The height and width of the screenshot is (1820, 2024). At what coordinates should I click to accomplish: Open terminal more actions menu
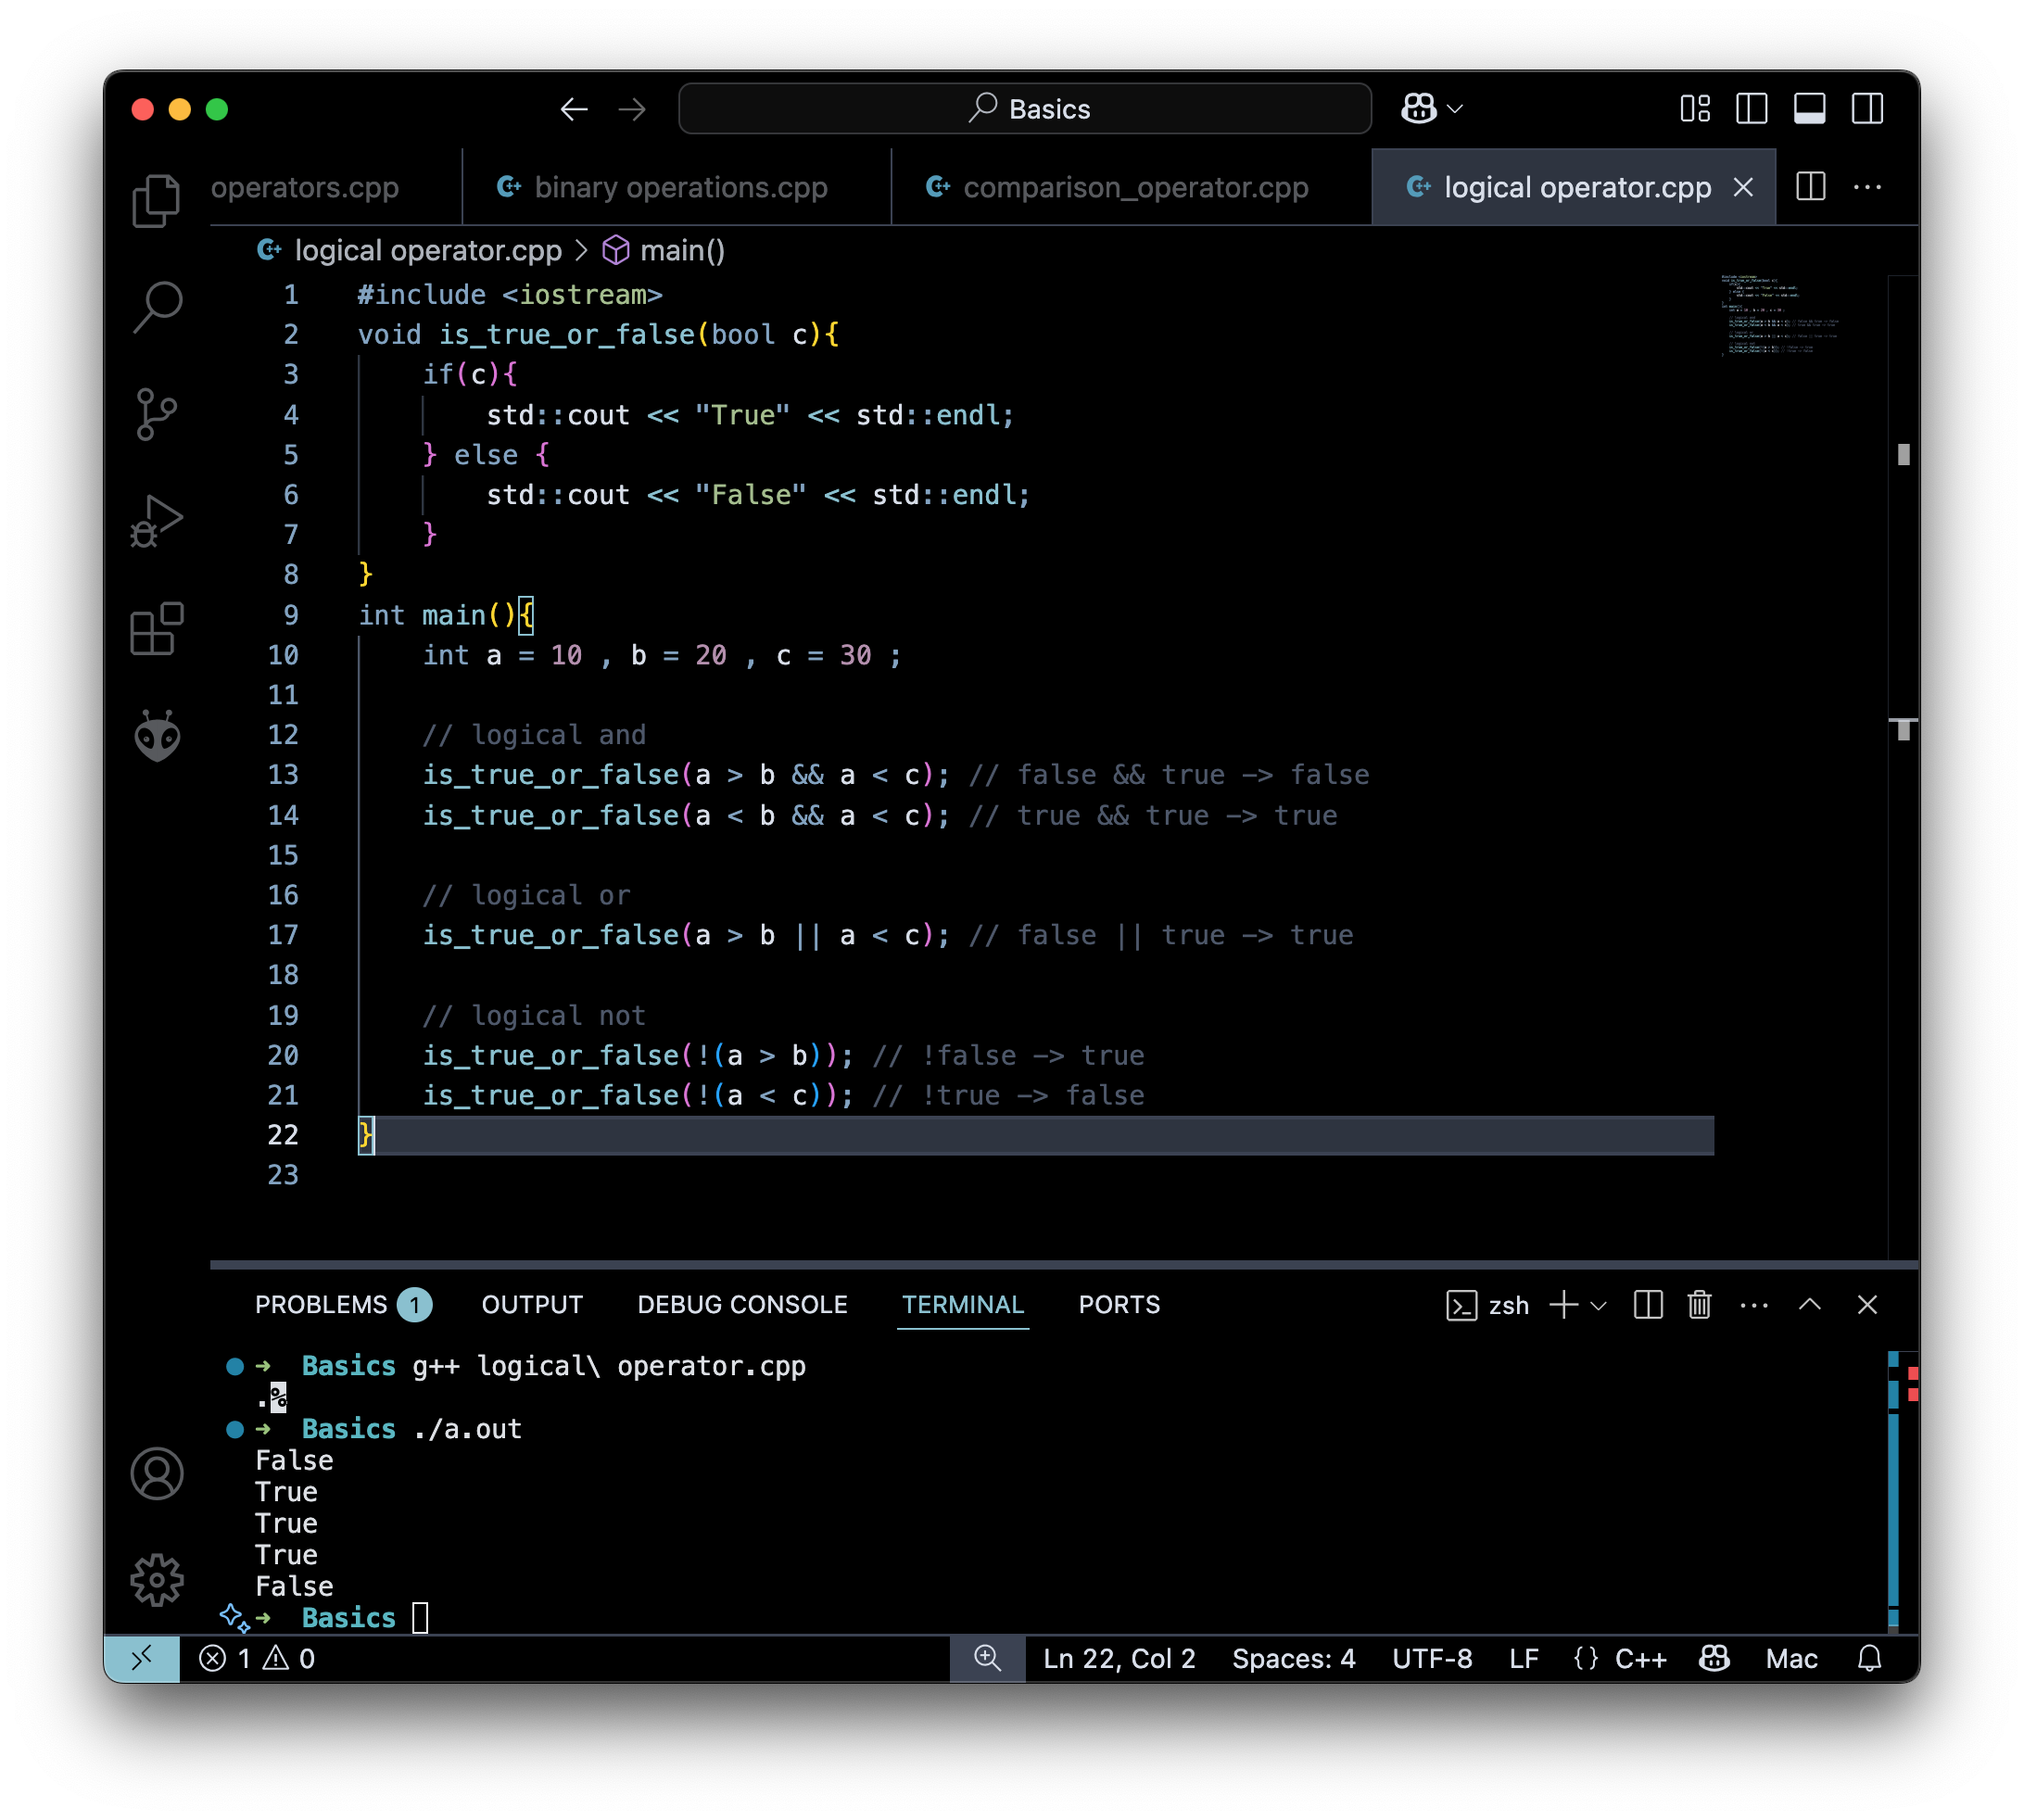[1754, 1305]
